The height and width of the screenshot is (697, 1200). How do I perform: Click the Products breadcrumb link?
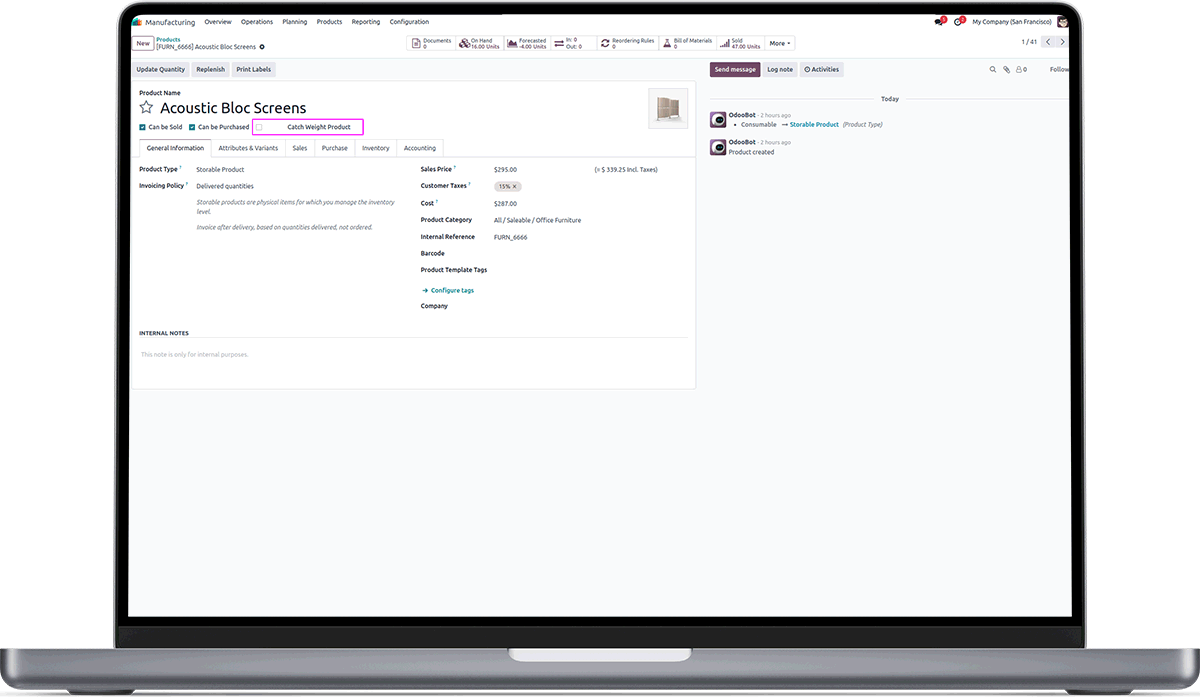(168, 39)
